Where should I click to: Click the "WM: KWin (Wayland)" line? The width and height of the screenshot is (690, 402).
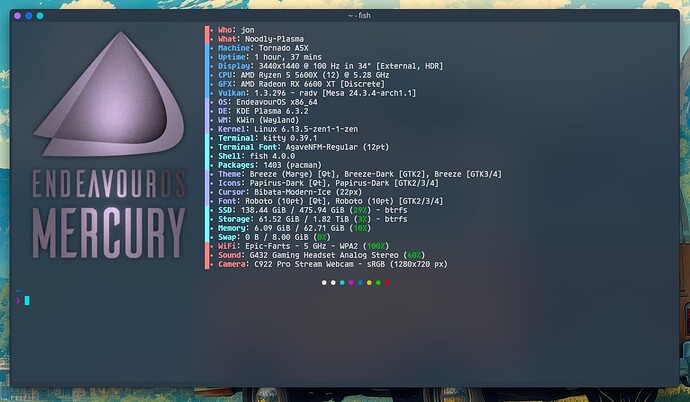[258, 120]
